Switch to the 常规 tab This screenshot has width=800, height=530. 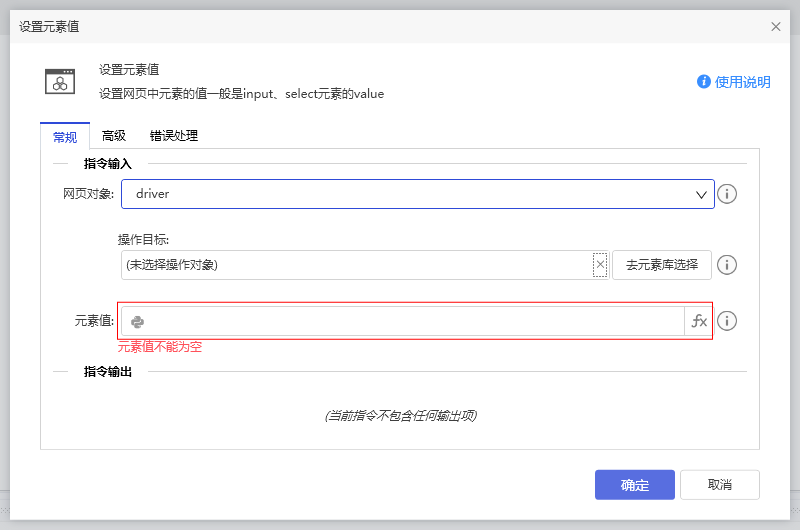(65, 137)
